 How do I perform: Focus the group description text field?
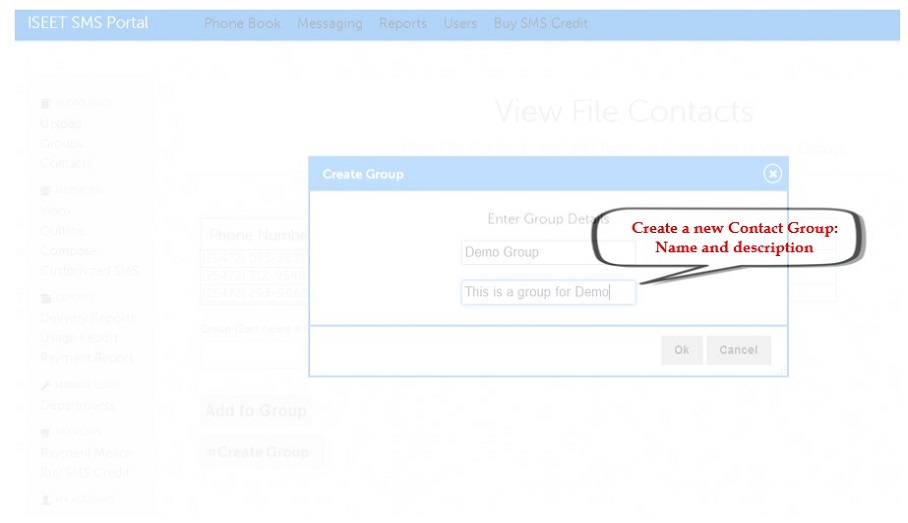(x=547, y=292)
